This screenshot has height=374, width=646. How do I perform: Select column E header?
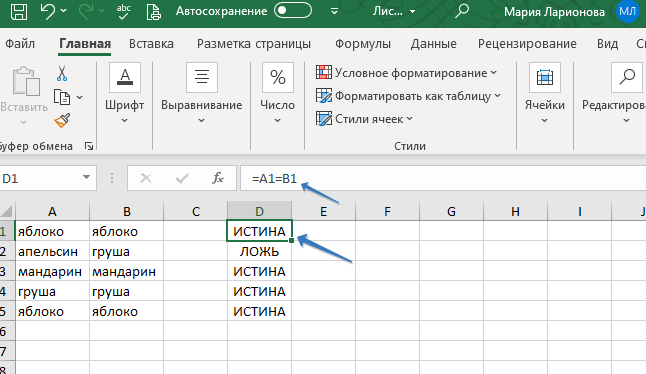tap(323, 211)
